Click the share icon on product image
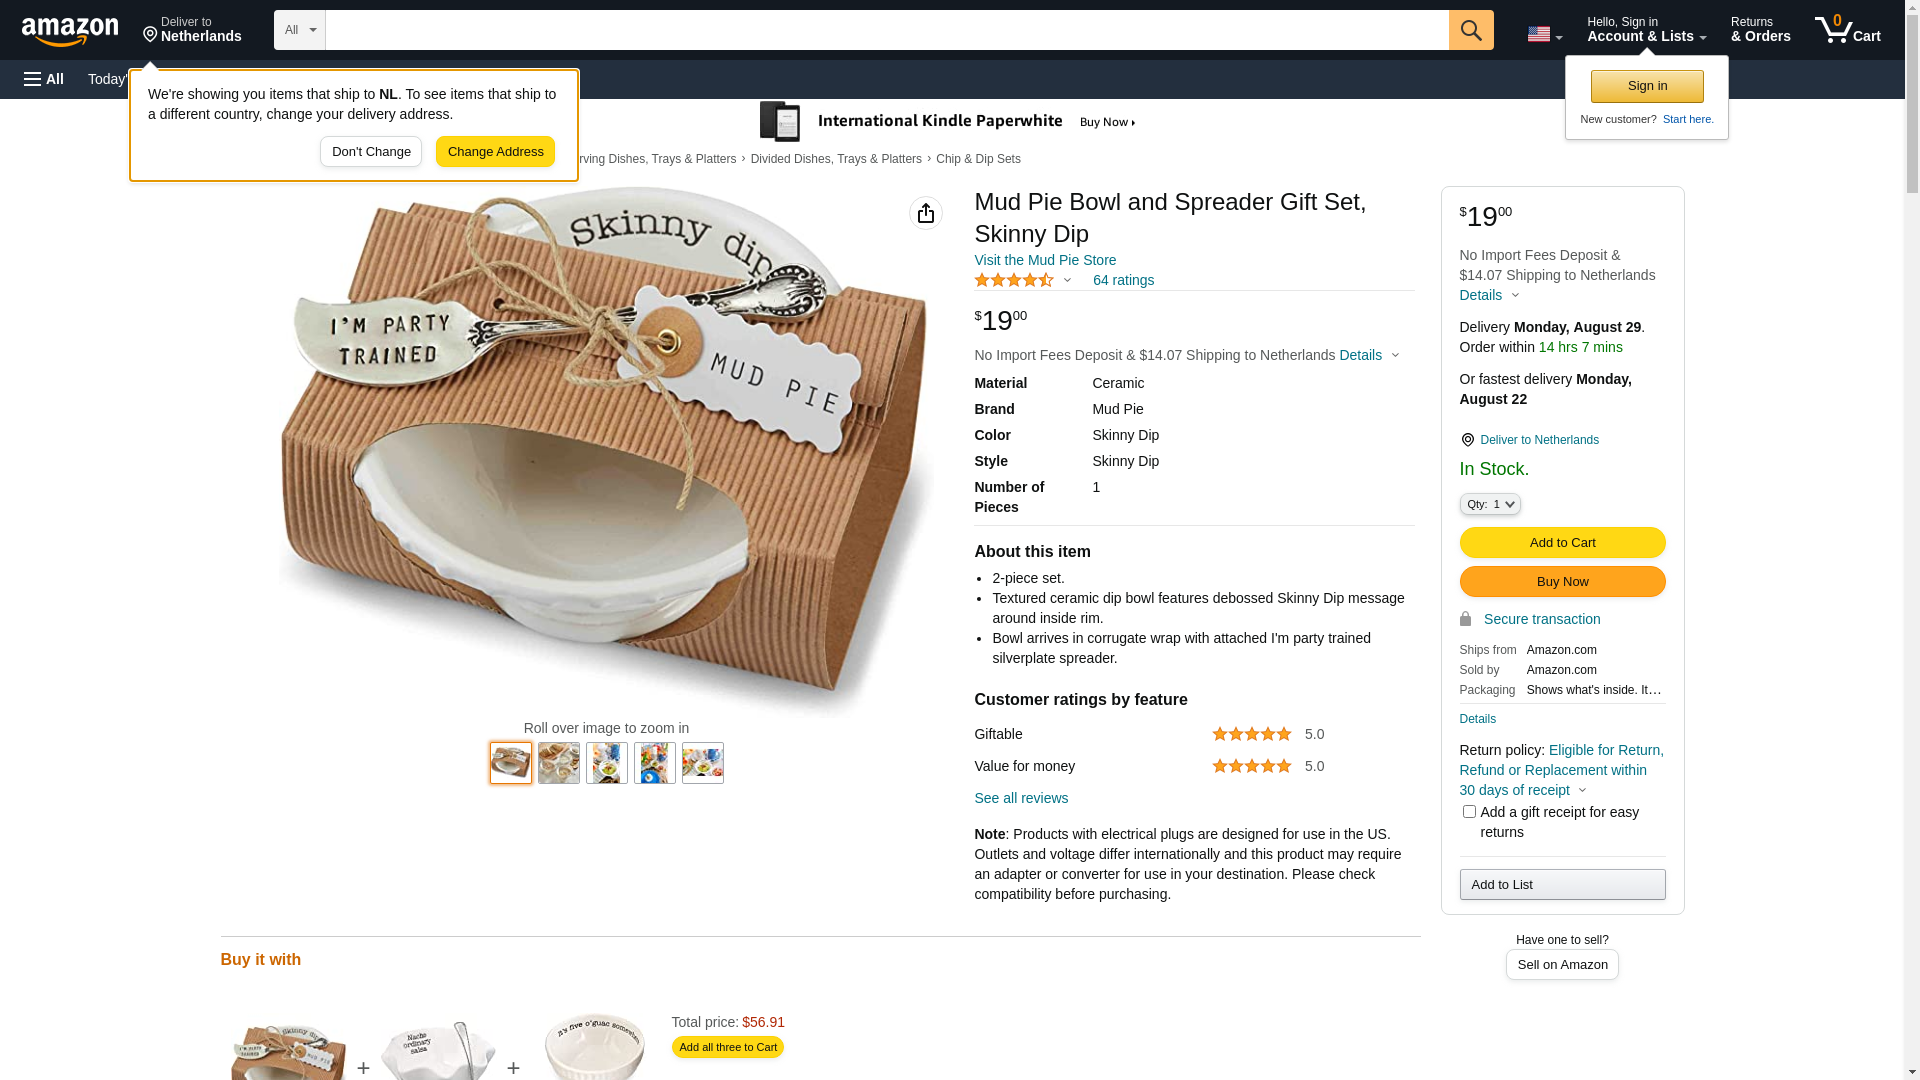Image resolution: width=1920 pixels, height=1080 pixels. (926, 213)
